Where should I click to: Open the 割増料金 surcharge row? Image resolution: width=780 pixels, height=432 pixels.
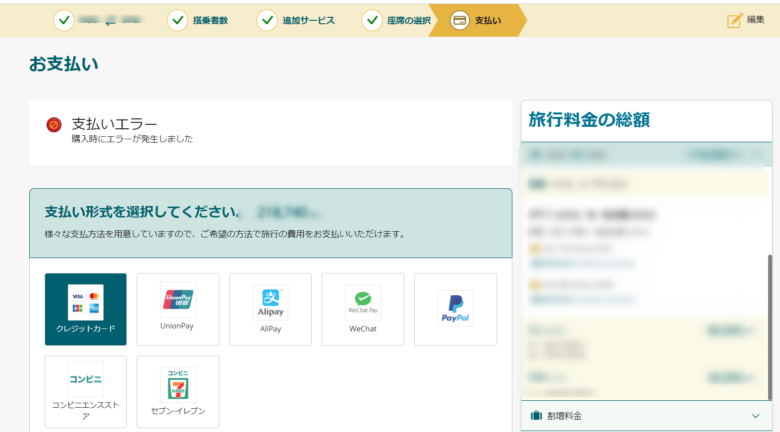pos(640,415)
